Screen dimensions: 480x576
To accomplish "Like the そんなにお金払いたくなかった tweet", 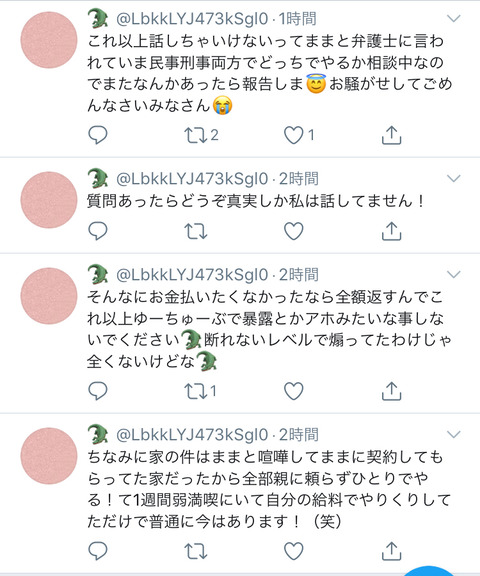I will tap(293, 391).
